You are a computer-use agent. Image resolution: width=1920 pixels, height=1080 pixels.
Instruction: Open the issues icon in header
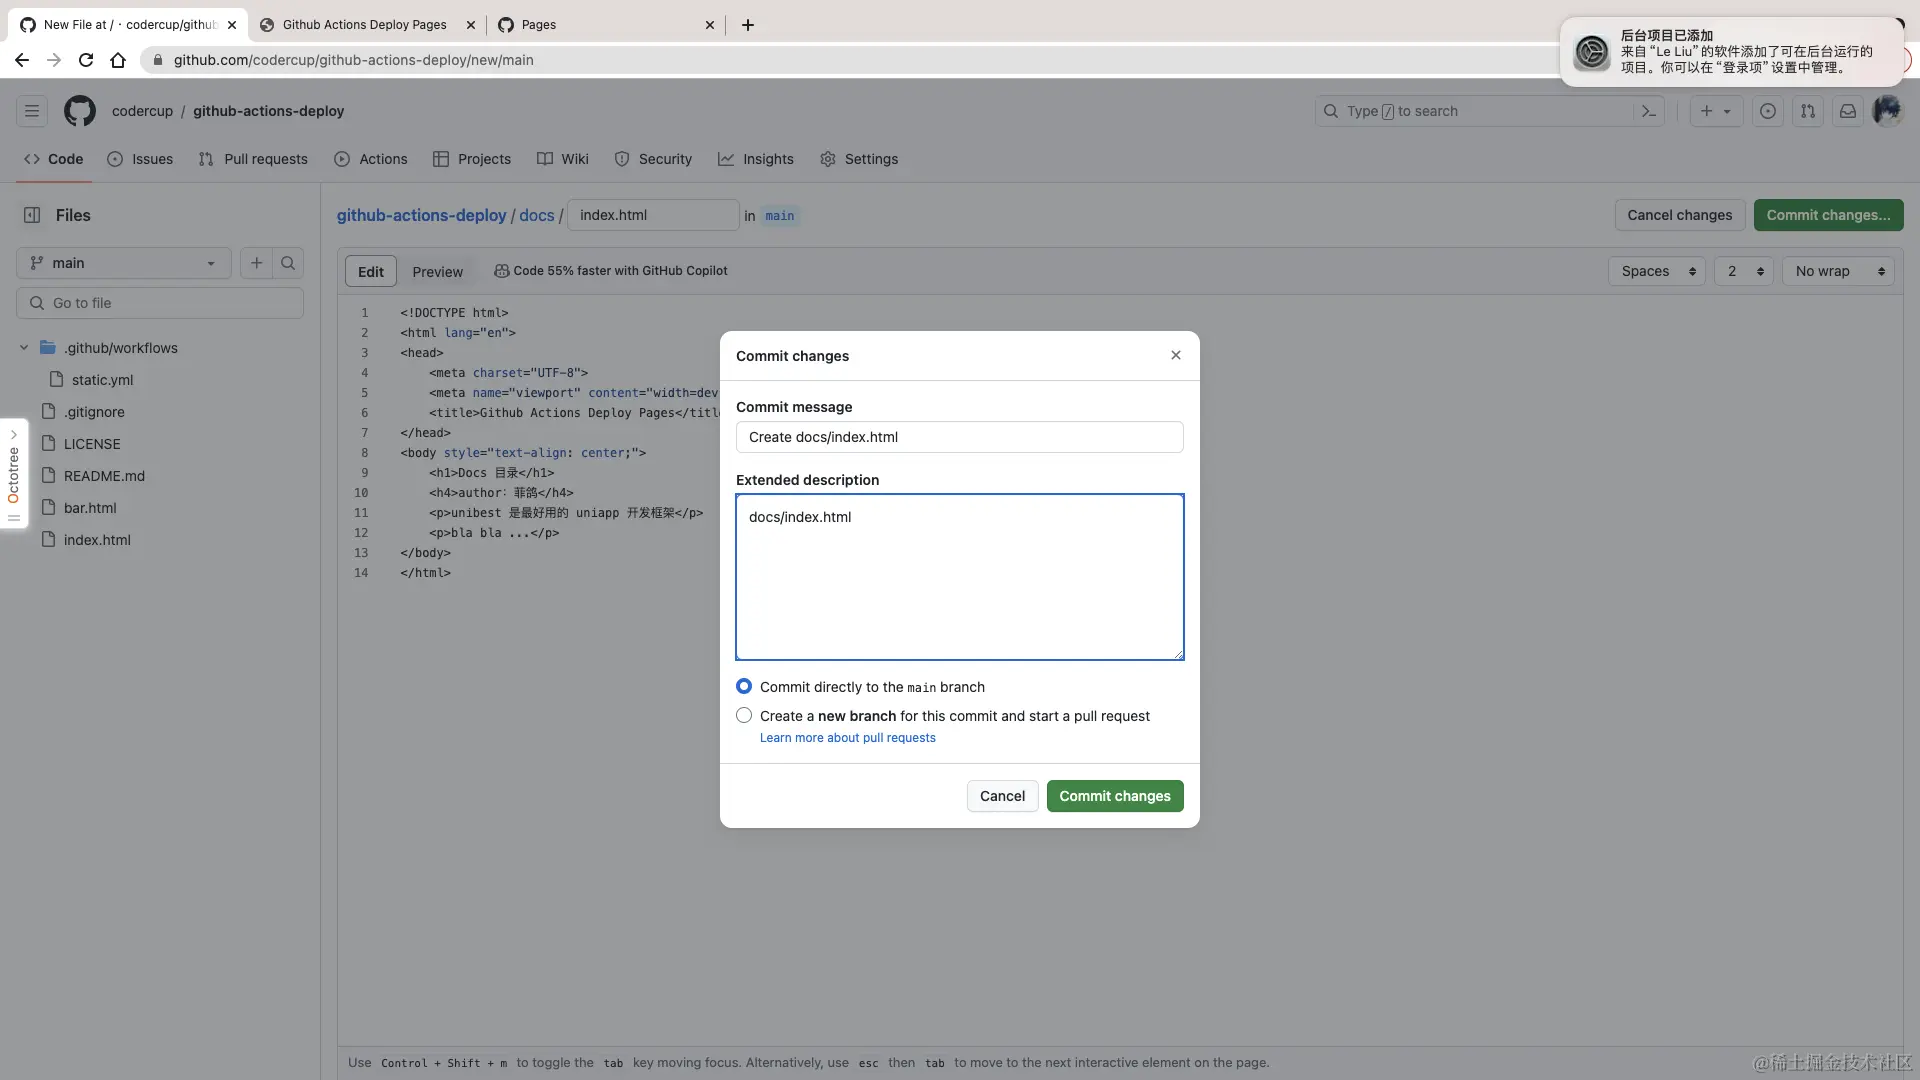click(x=1768, y=111)
